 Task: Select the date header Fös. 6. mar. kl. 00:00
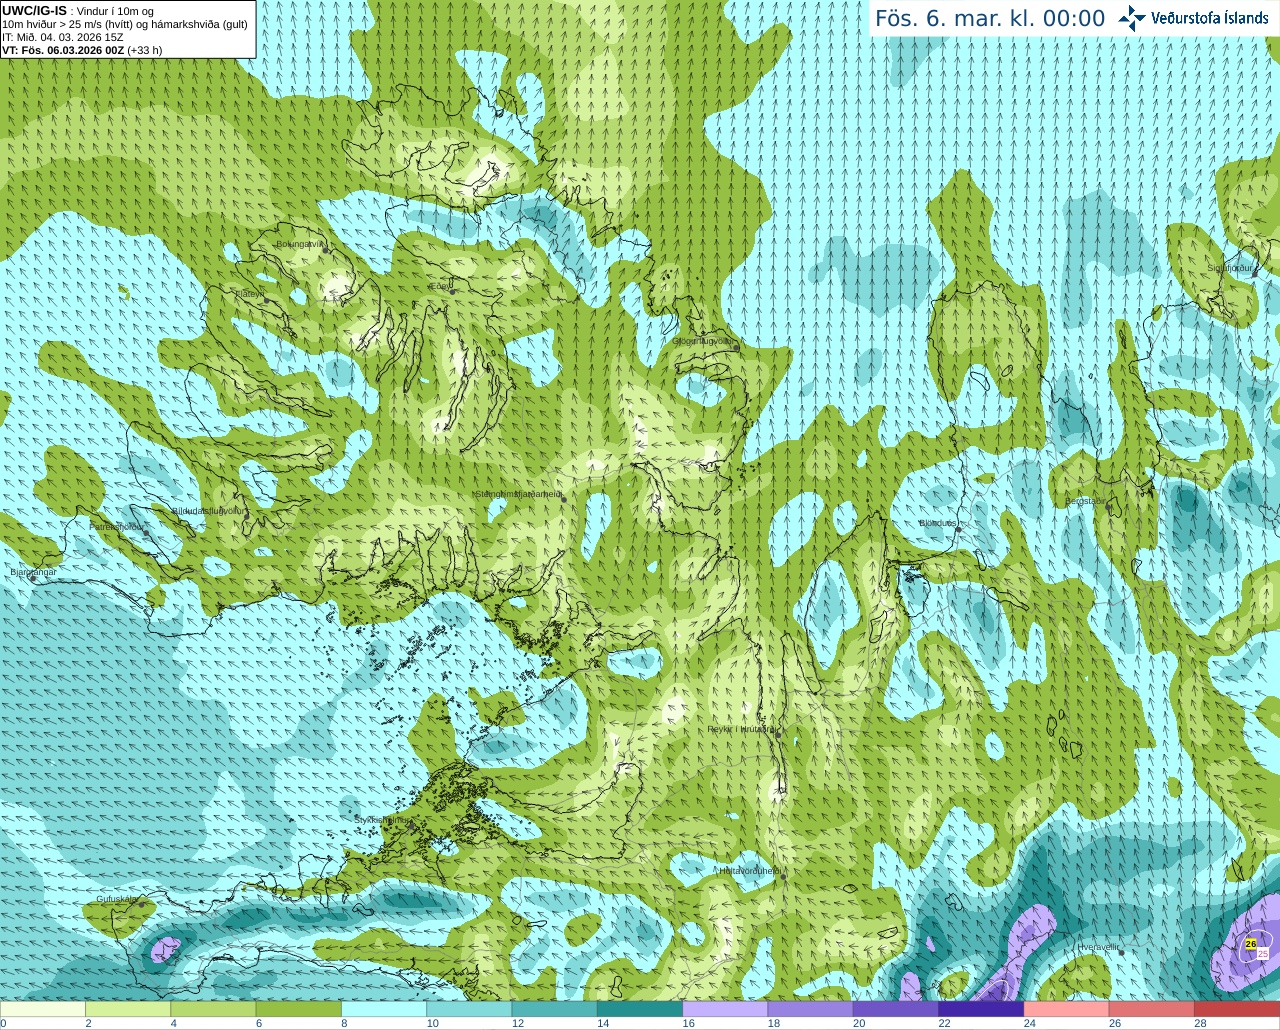point(990,19)
